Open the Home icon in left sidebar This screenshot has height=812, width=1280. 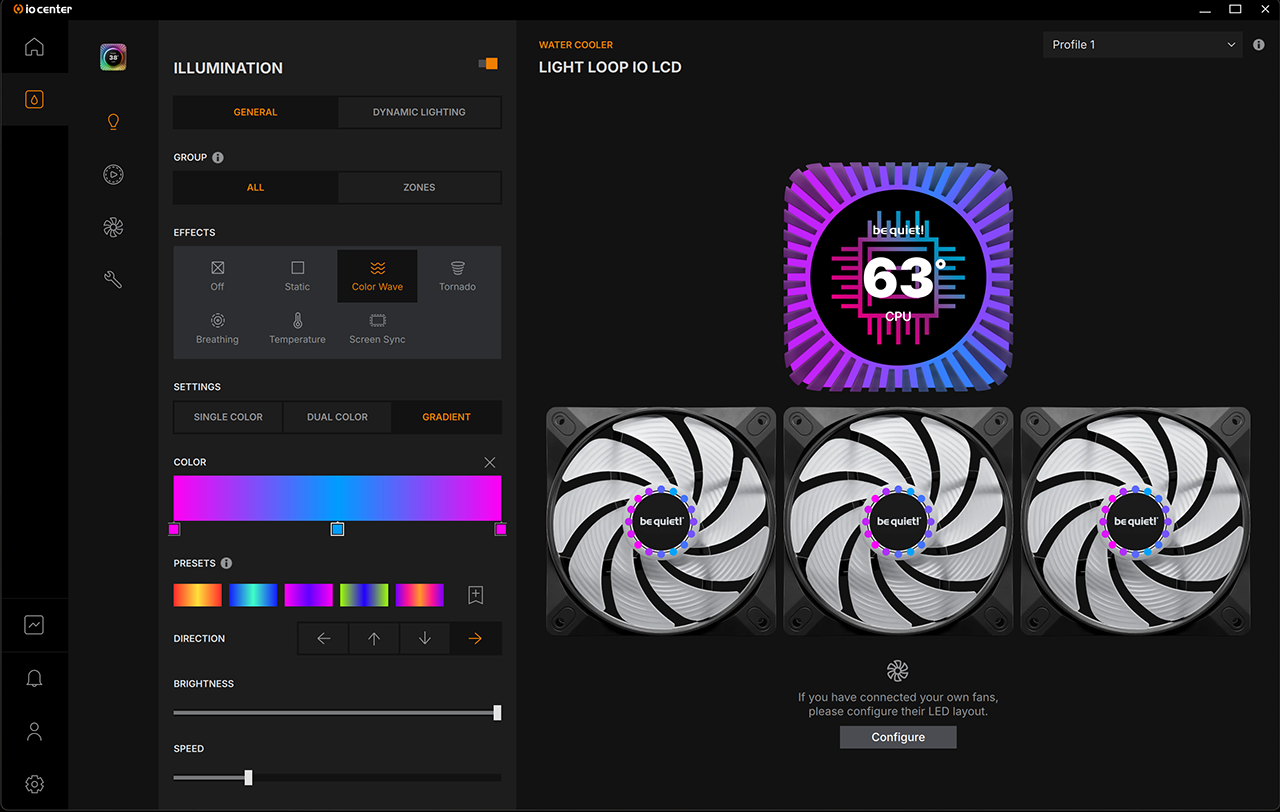pyautogui.click(x=34, y=47)
